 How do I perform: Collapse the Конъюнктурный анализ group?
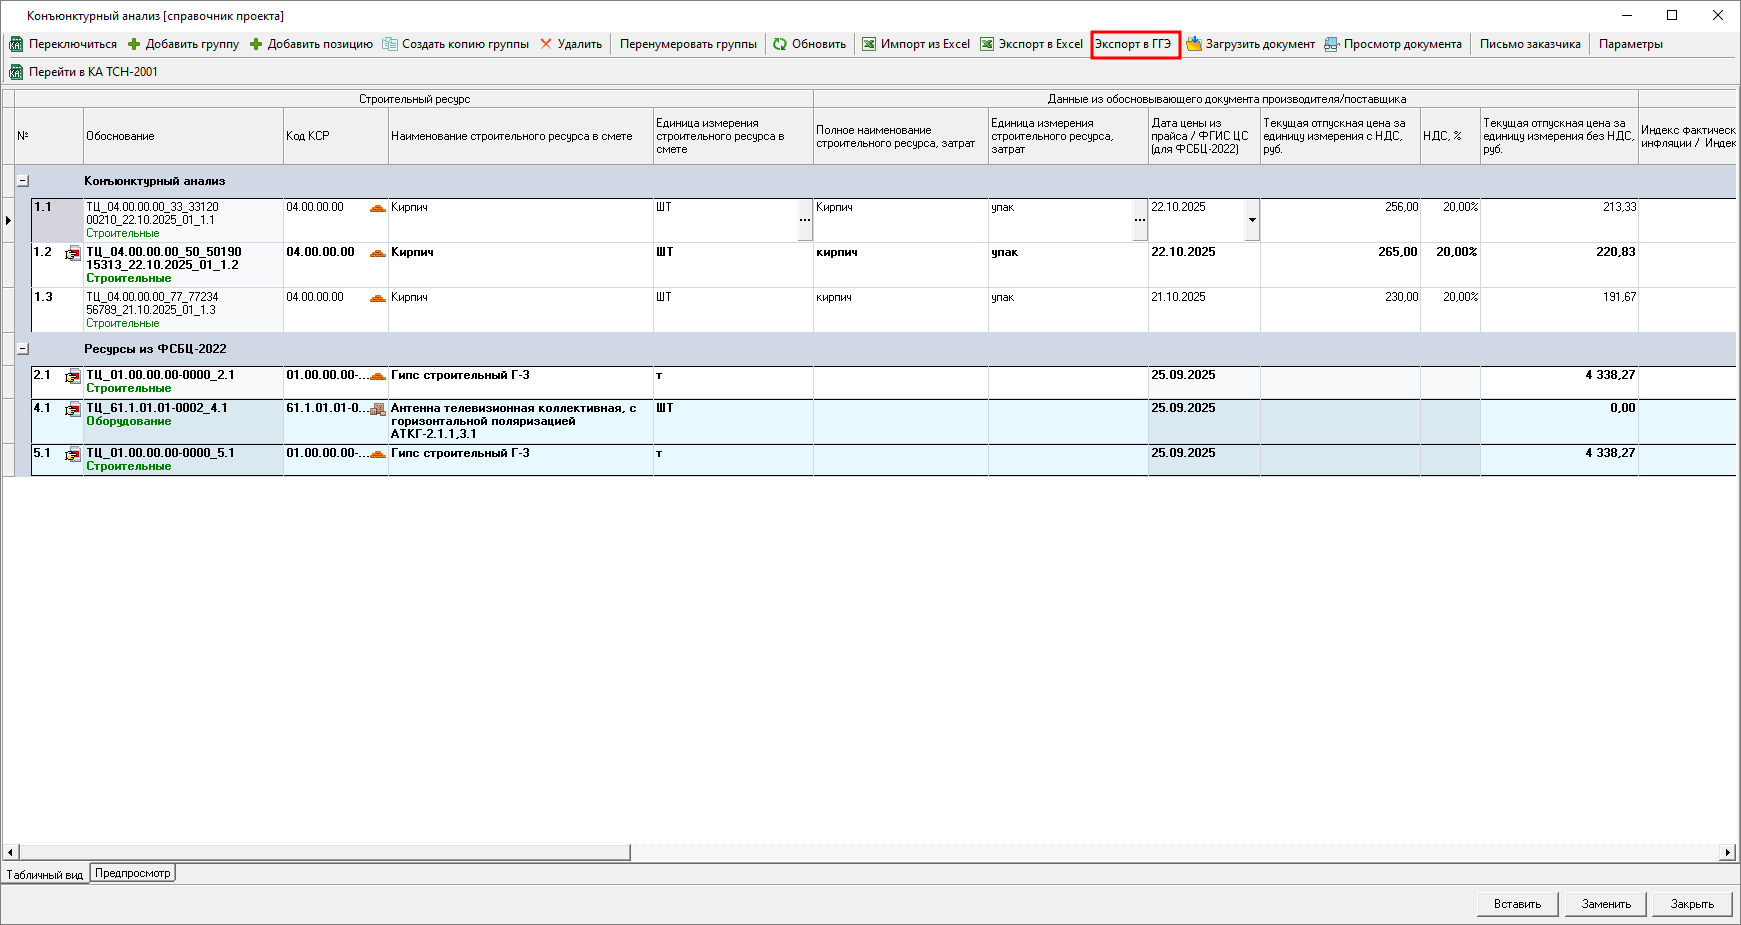(23, 181)
